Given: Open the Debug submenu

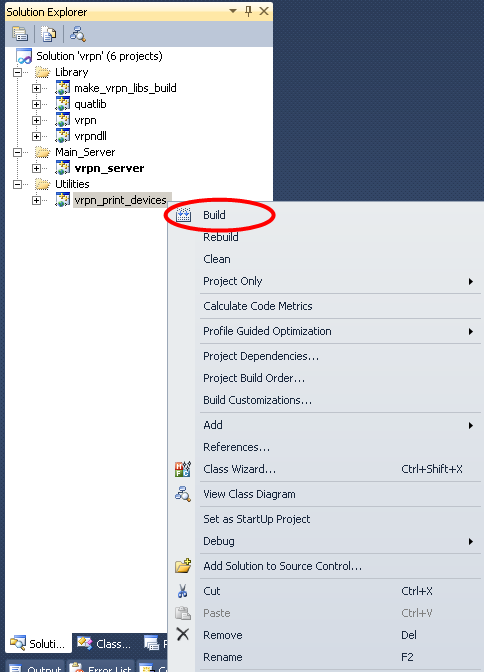Looking at the screenshot, I should click(326, 541).
